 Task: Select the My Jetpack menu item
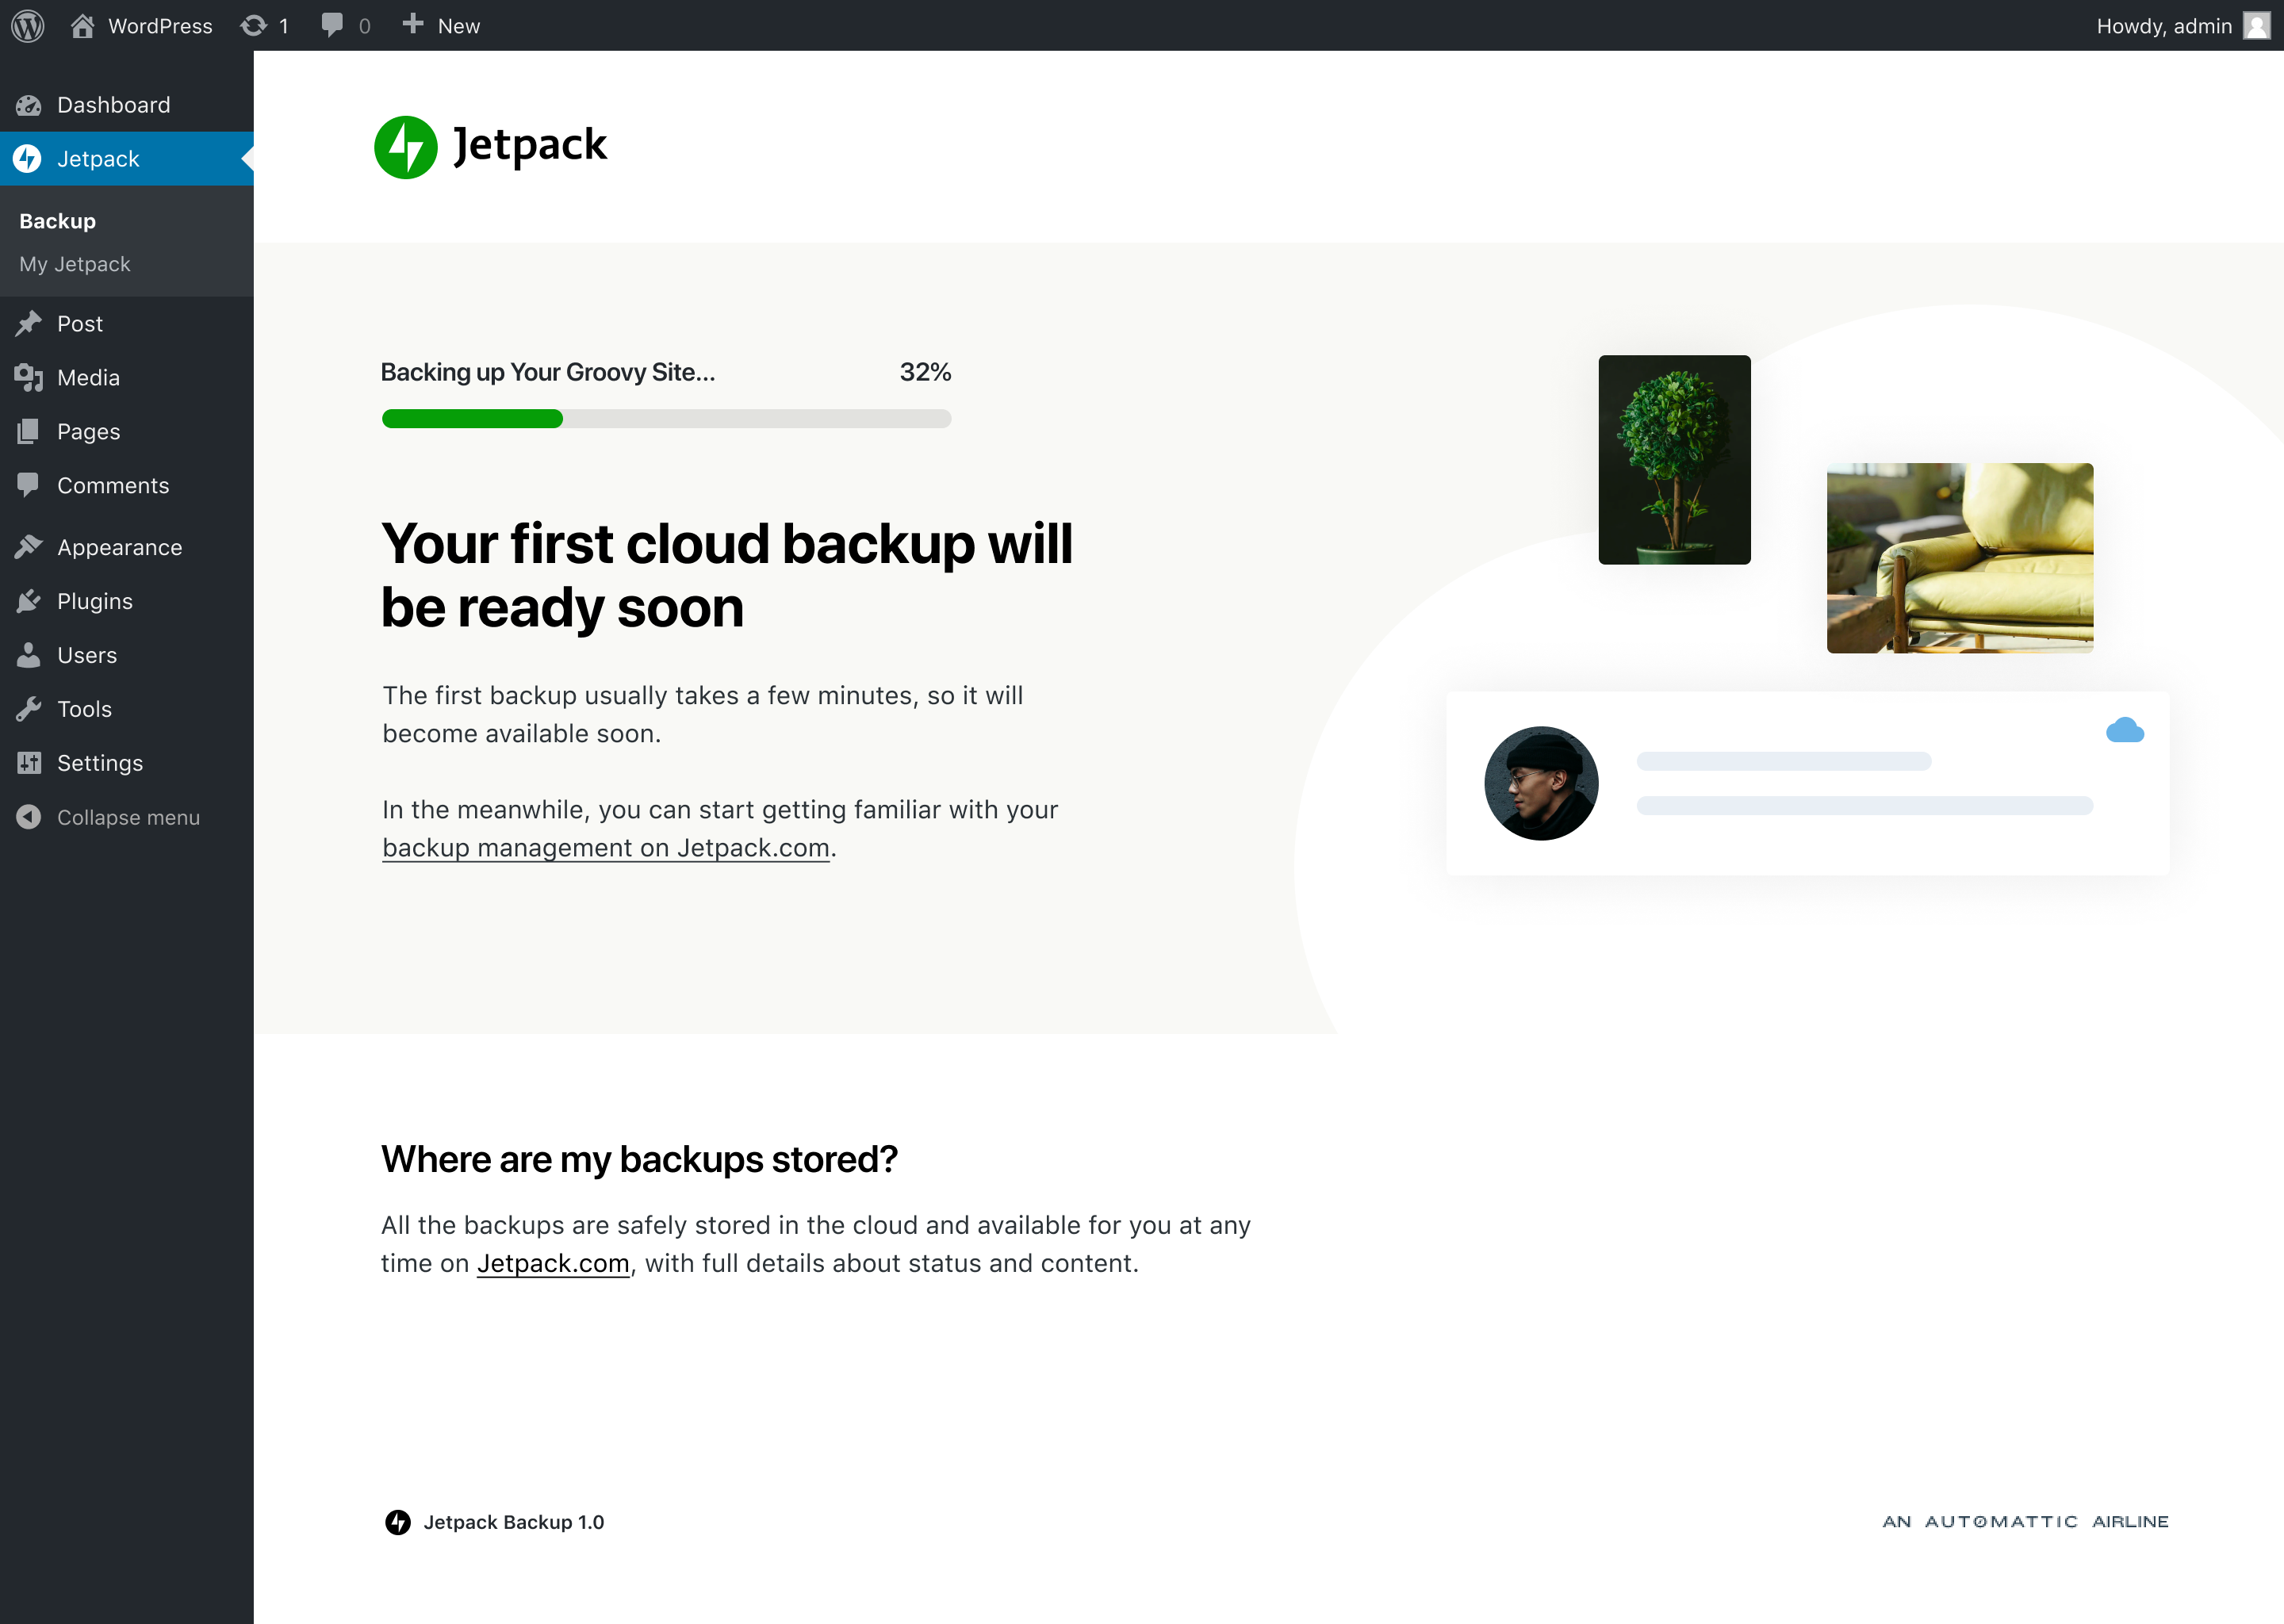(x=74, y=262)
